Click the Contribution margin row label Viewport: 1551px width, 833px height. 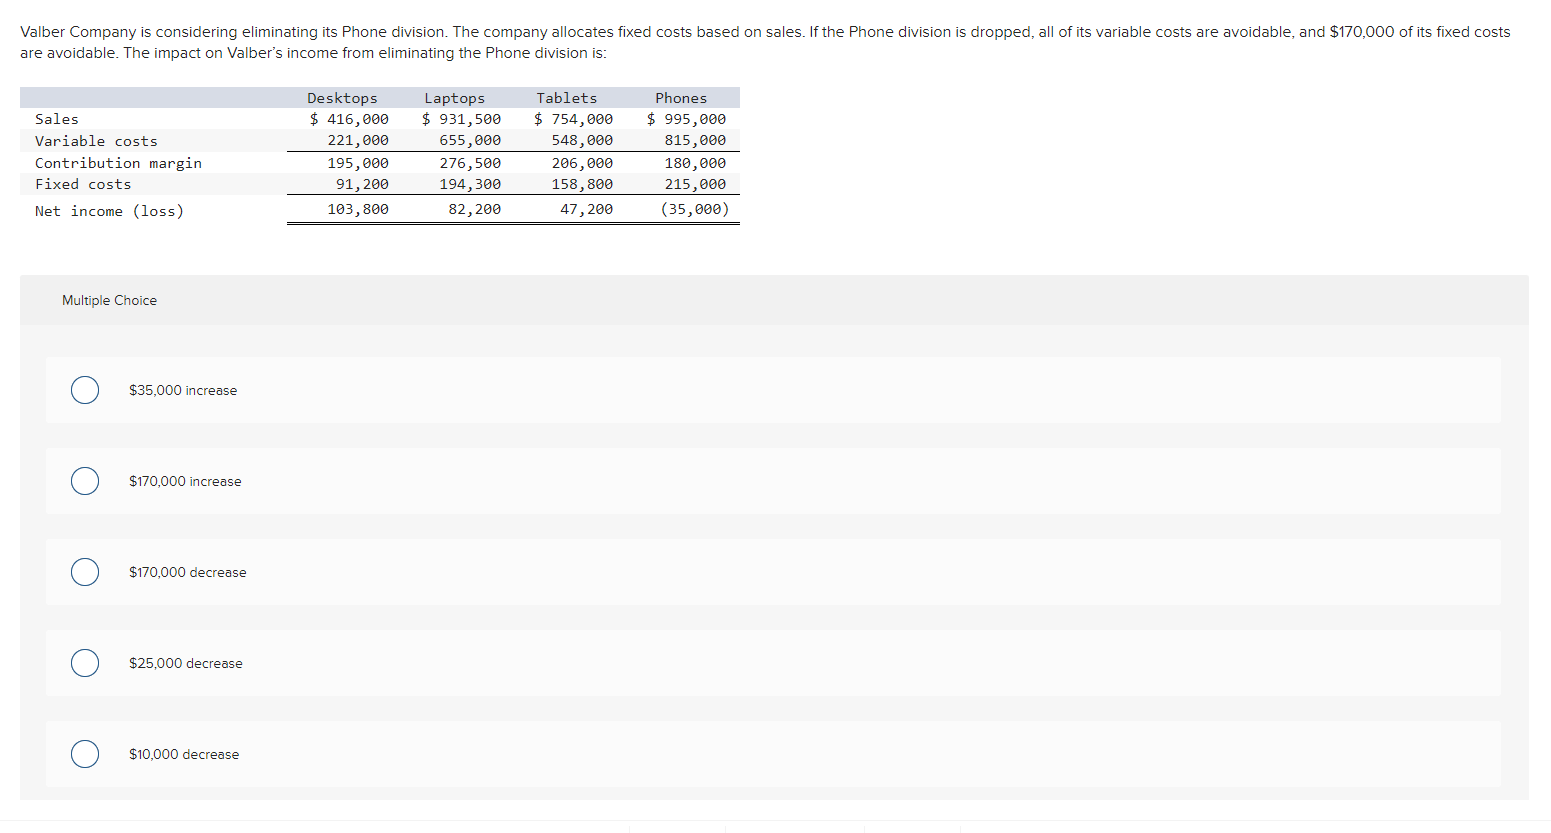[117, 162]
